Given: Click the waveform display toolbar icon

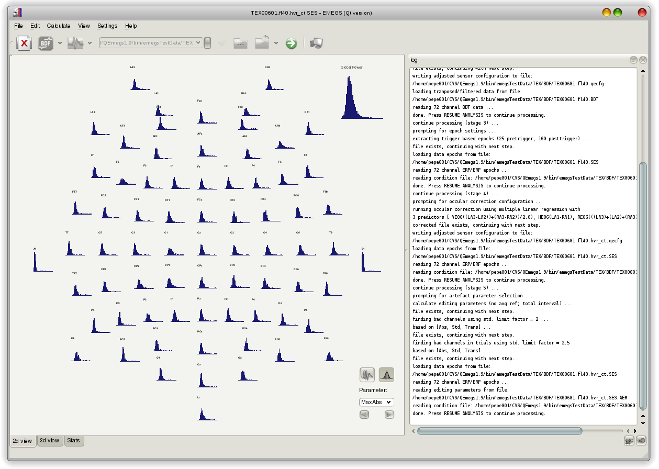Looking at the screenshot, I should (76, 43).
